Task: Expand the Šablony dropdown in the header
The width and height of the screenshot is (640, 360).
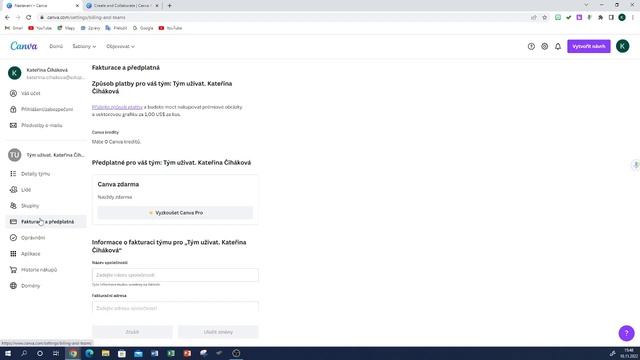Action: pyautogui.click(x=84, y=47)
